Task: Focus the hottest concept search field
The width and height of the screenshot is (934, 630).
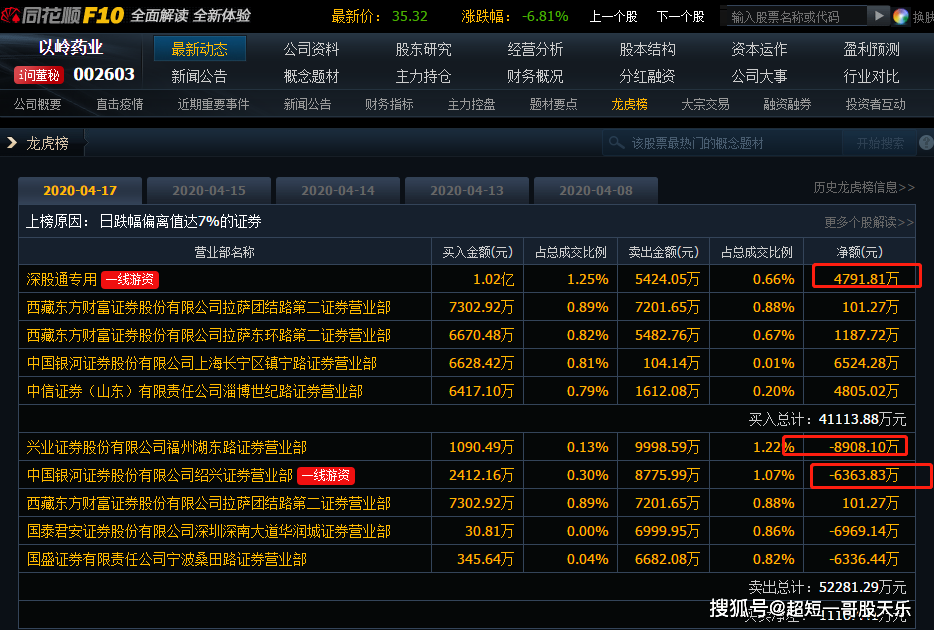Action: tap(723, 143)
